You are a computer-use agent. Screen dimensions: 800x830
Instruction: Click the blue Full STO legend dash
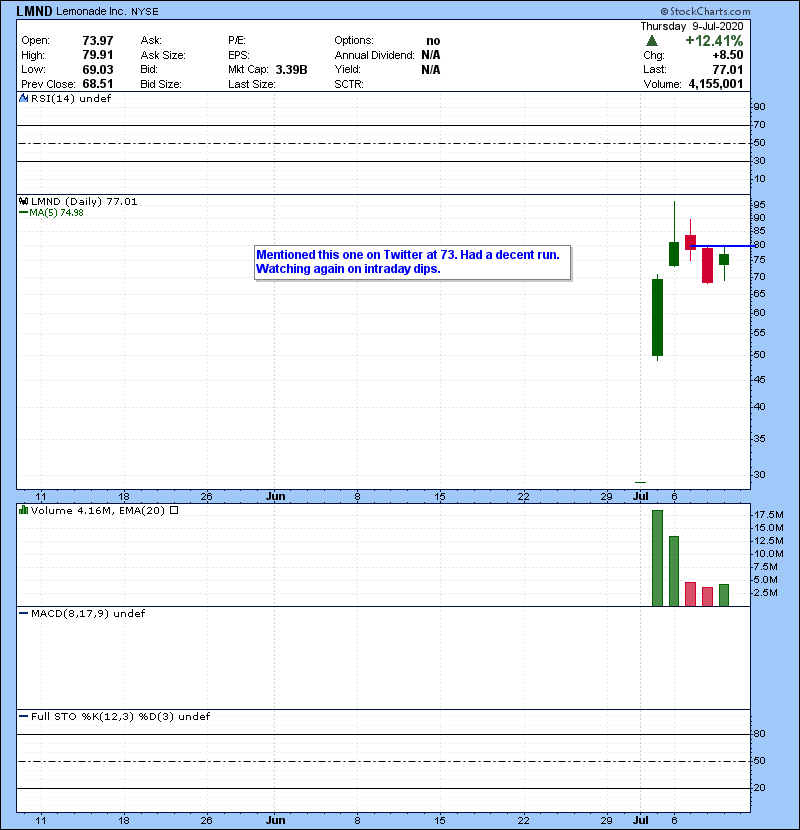23,716
